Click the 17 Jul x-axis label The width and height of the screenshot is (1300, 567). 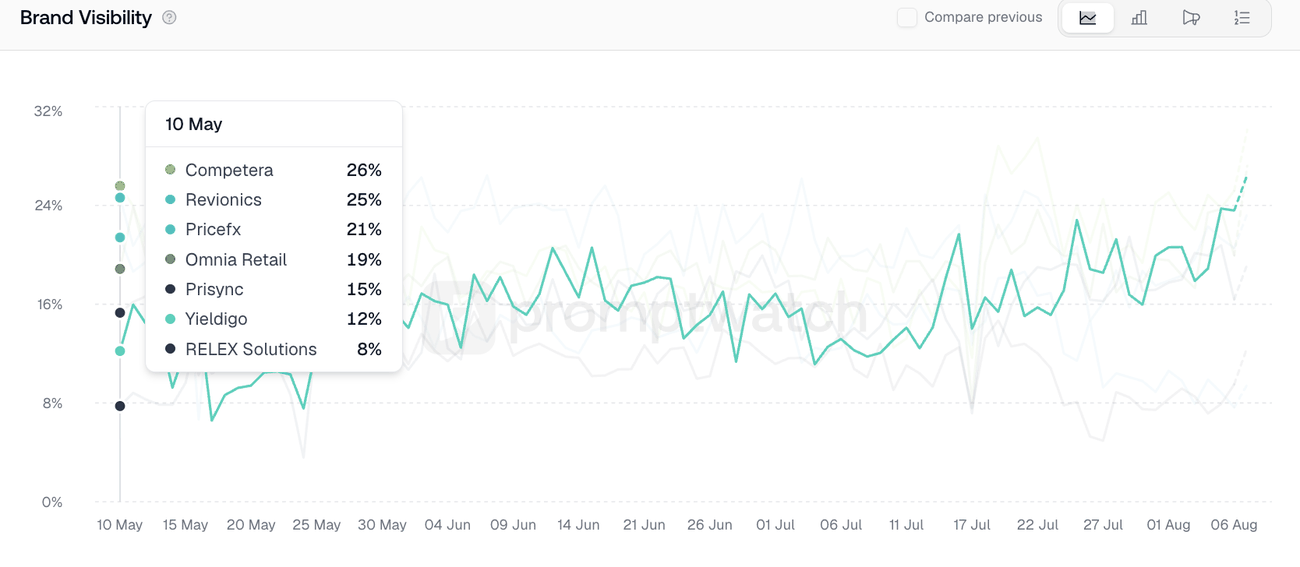(x=972, y=524)
